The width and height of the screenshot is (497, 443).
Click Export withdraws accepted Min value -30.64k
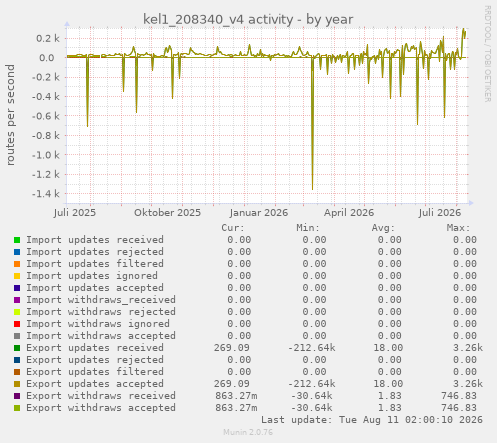pyautogui.click(x=312, y=408)
